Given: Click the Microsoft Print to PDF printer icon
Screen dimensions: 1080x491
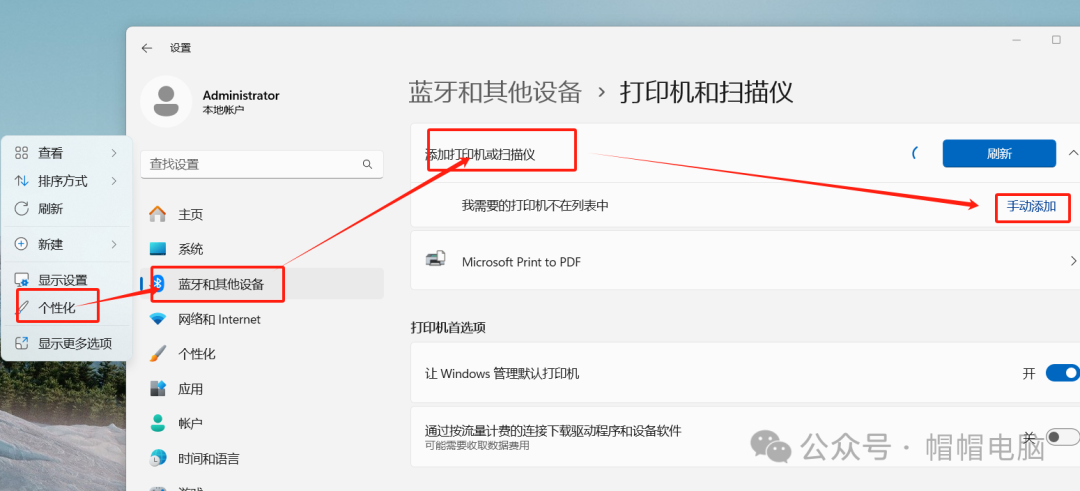Looking at the screenshot, I should 435,260.
